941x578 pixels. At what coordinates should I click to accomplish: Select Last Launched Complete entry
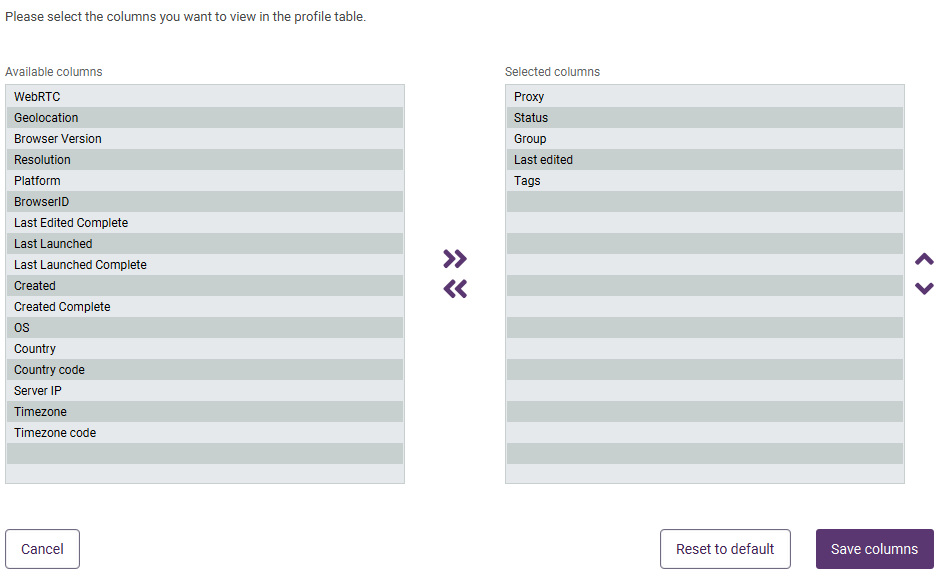pos(205,265)
